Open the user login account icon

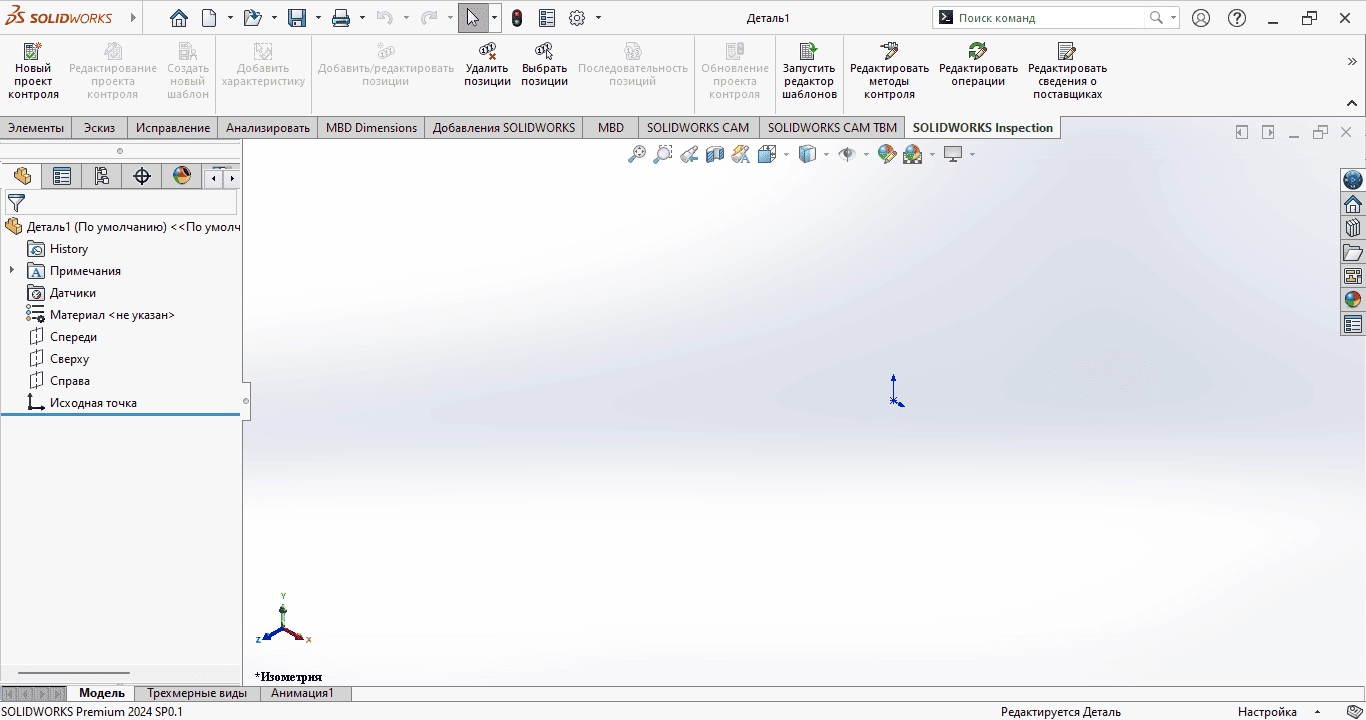point(1201,18)
